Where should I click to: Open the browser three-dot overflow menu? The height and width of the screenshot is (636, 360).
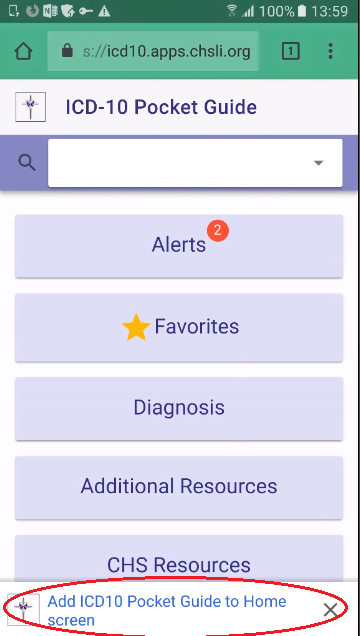click(x=330, y=52)
